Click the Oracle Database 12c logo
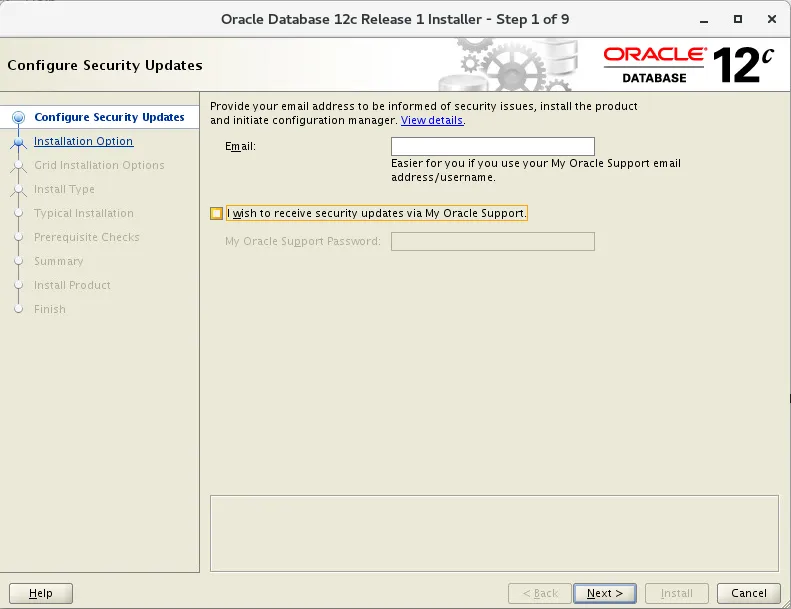Viewport: 791px width, 609px height. 689,65
